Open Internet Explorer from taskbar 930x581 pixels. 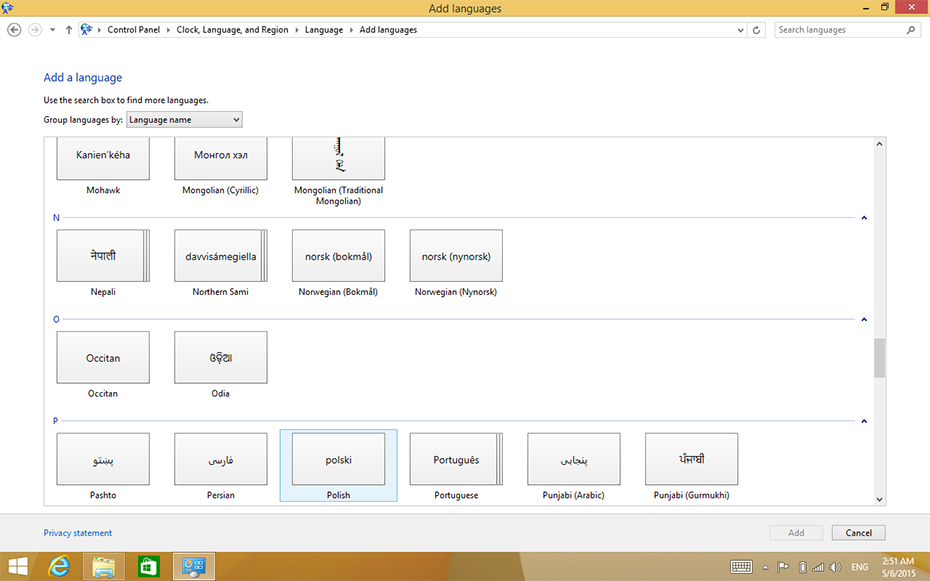click(58, 567)
